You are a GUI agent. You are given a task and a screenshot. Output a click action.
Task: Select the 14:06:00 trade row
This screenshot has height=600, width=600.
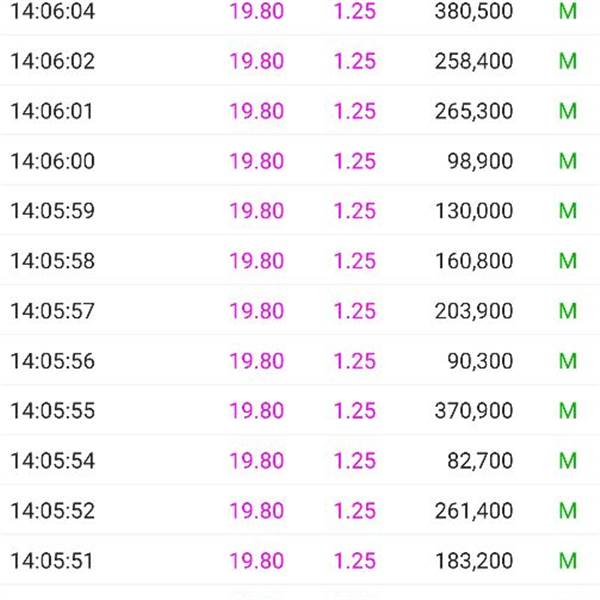(300, 161)
